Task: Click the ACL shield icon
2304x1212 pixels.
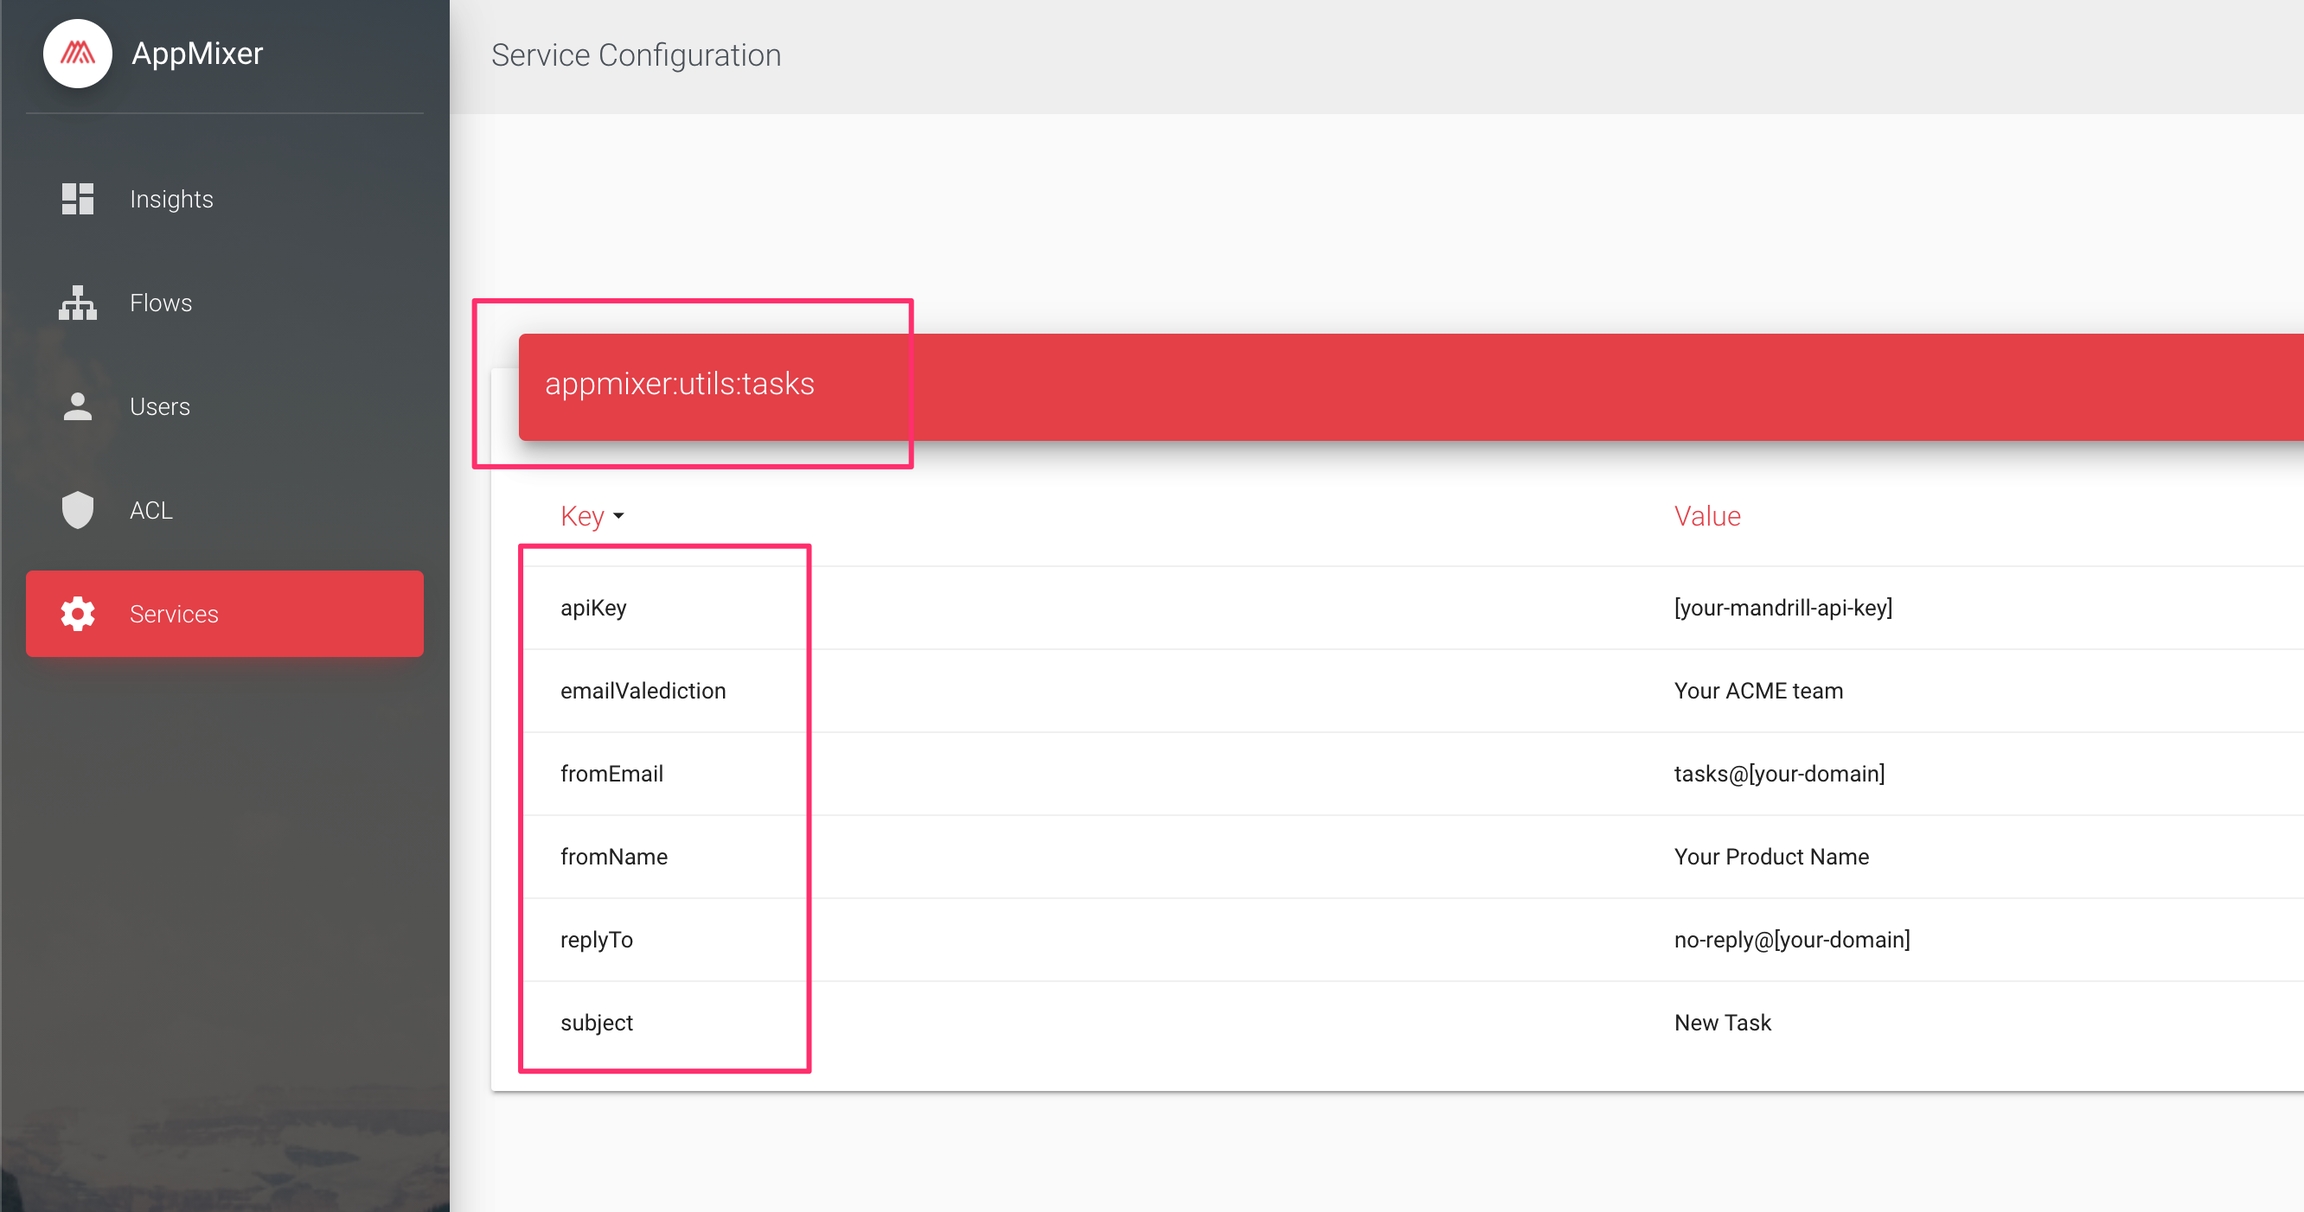Action: [77, 510]
